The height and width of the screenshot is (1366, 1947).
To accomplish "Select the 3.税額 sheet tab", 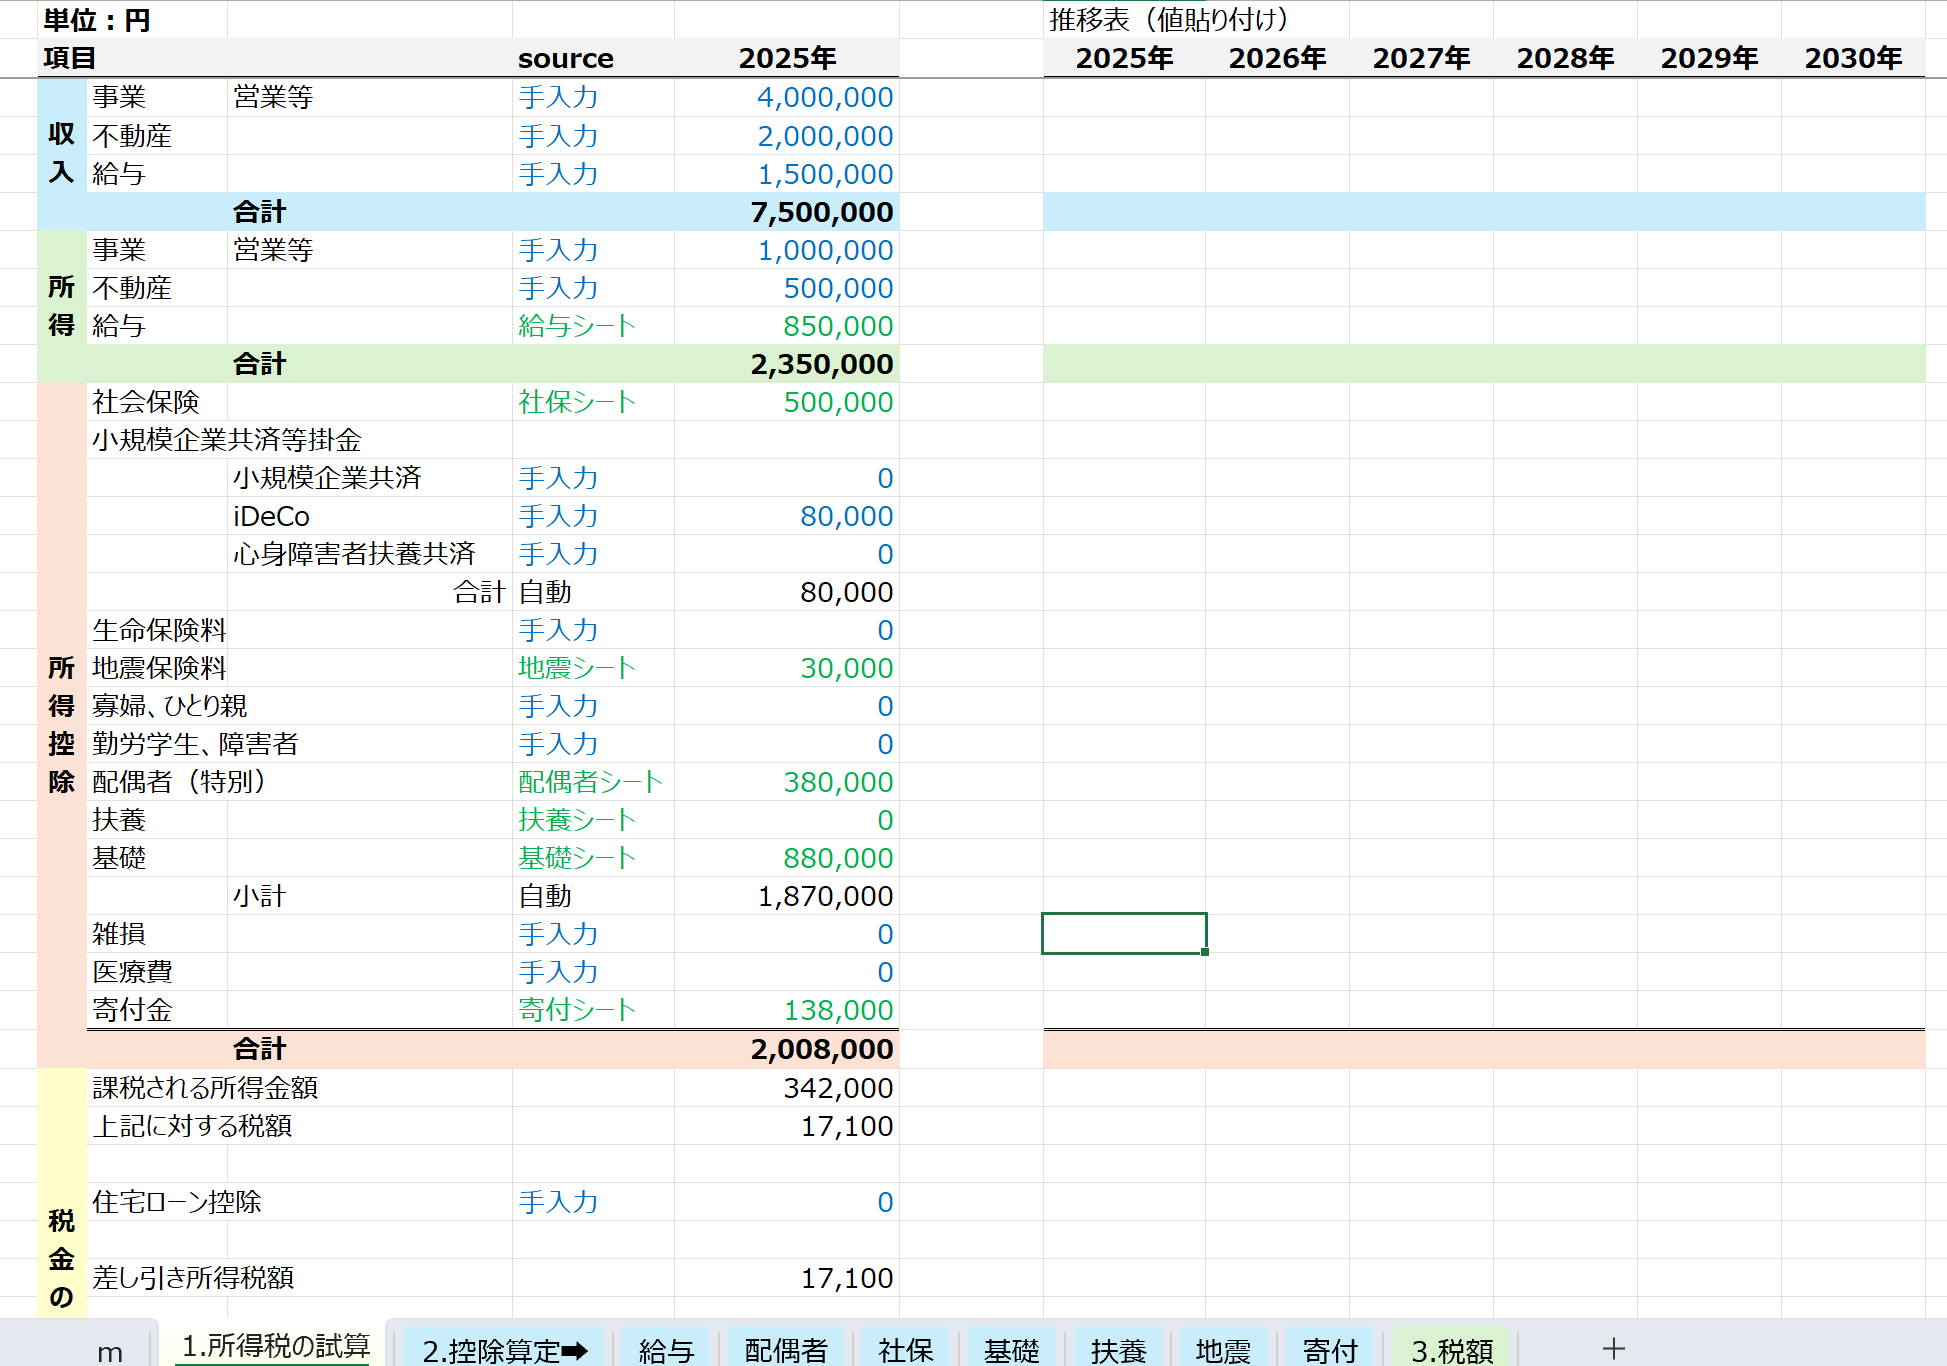I will tap(1452, 1350).
